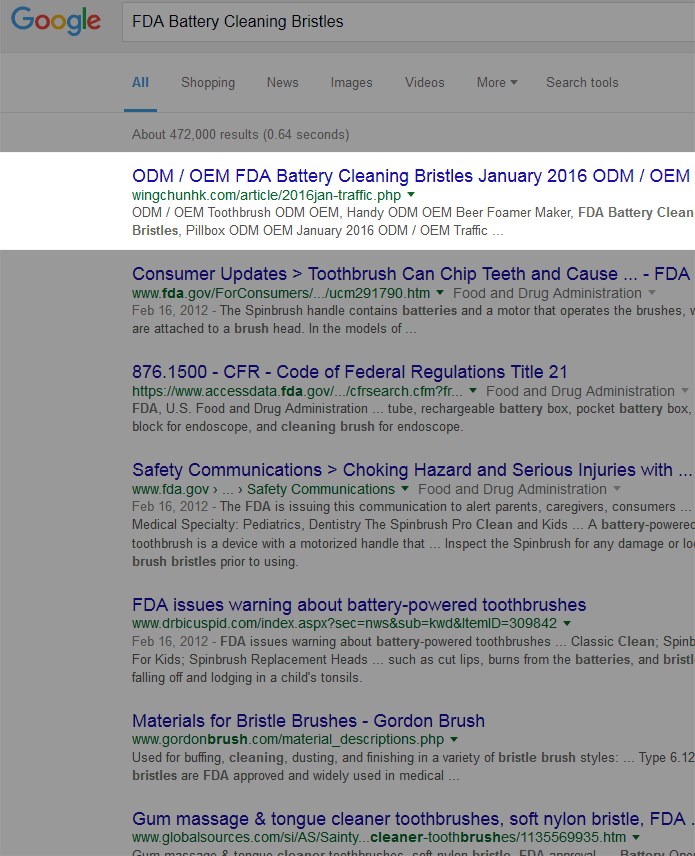Click Food and Drug Administration label under Safety Communications

click(512, 489)
